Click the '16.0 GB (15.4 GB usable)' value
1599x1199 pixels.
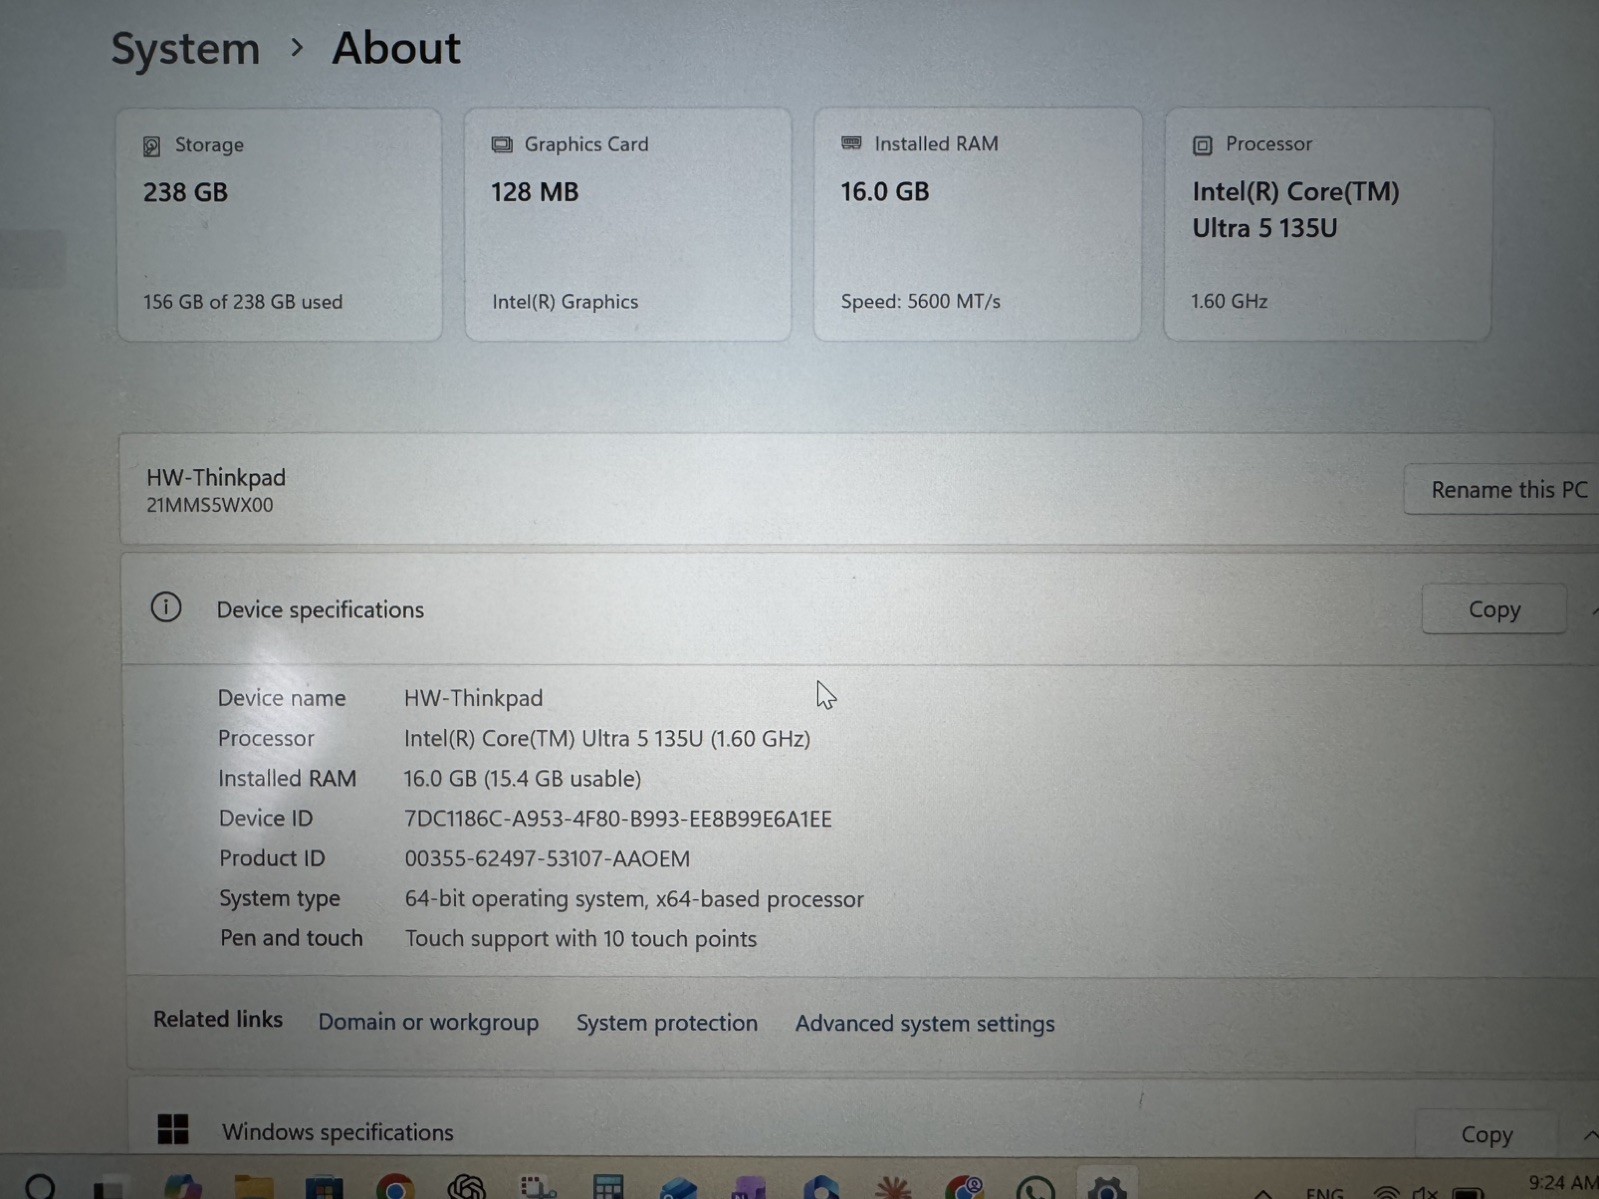[x=522, y=778]
